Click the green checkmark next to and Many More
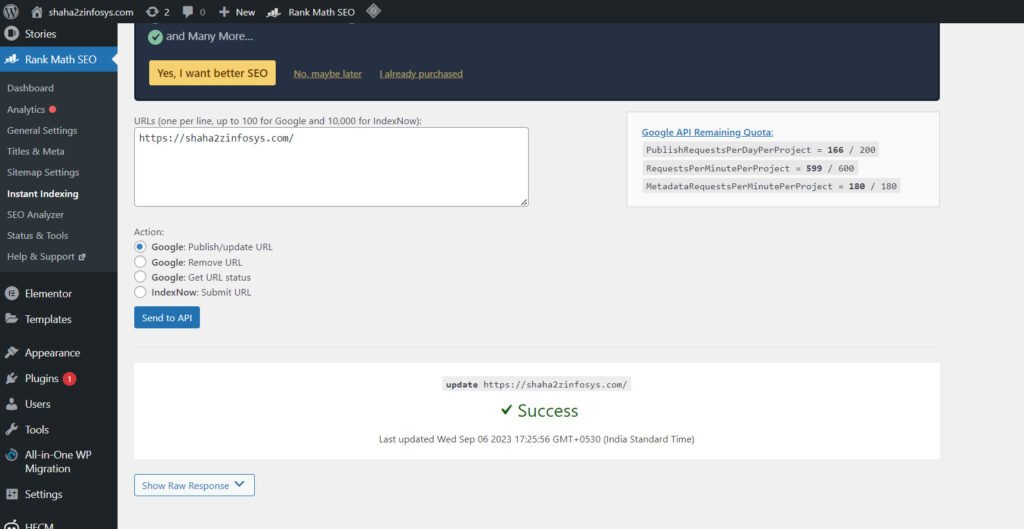Viewport: 1024px width, 529px height. tap(155, 37)
